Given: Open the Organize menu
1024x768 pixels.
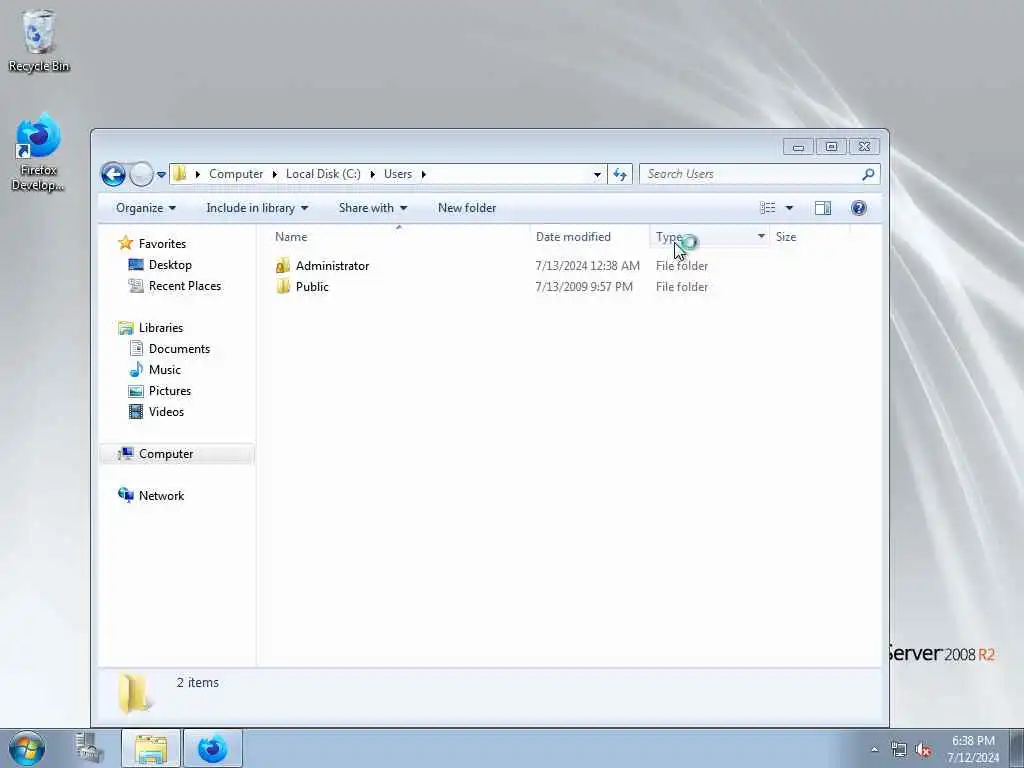Looking at the screenshot, I should (146, 208).
